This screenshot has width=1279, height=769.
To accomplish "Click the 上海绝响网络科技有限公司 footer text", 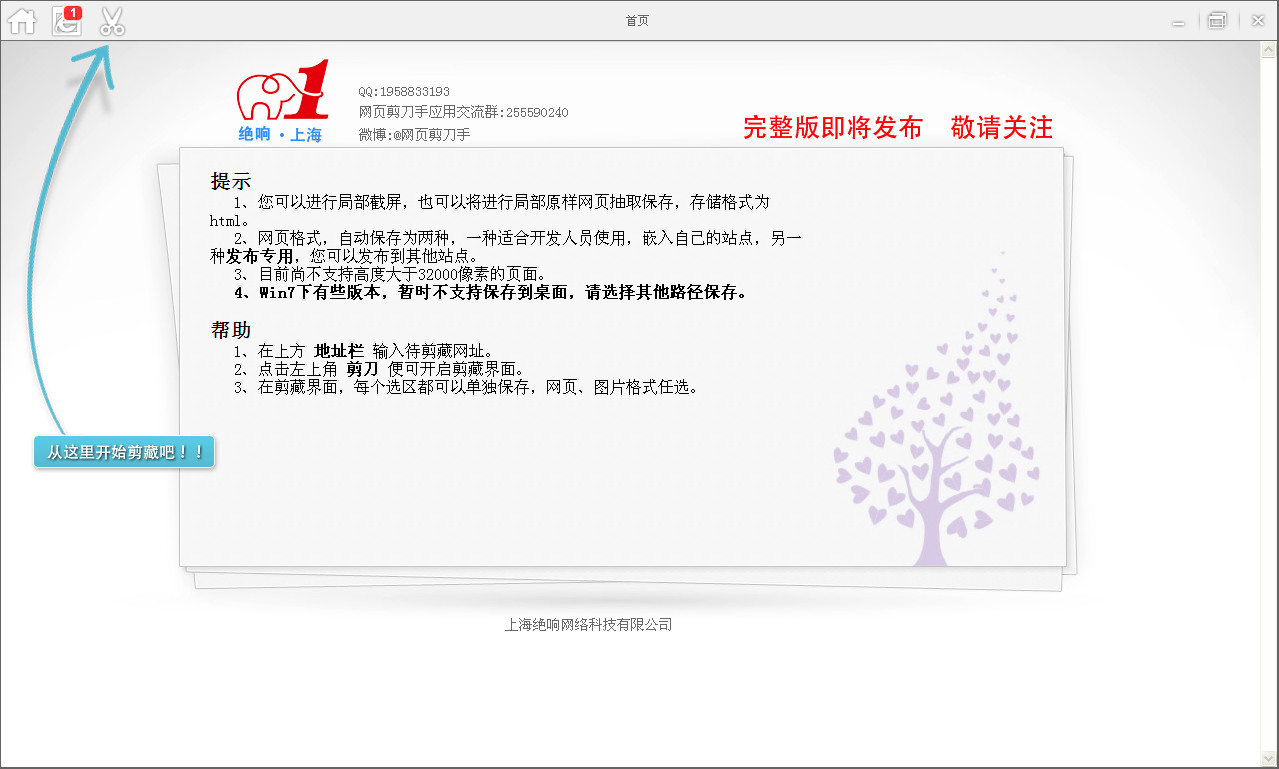I will point(588,625).
